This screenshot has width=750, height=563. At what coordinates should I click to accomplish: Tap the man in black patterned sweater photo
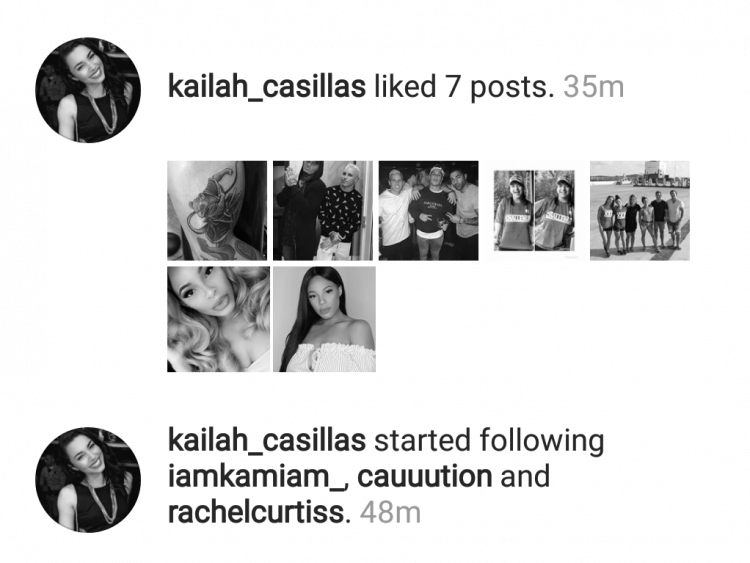(323, 210)
